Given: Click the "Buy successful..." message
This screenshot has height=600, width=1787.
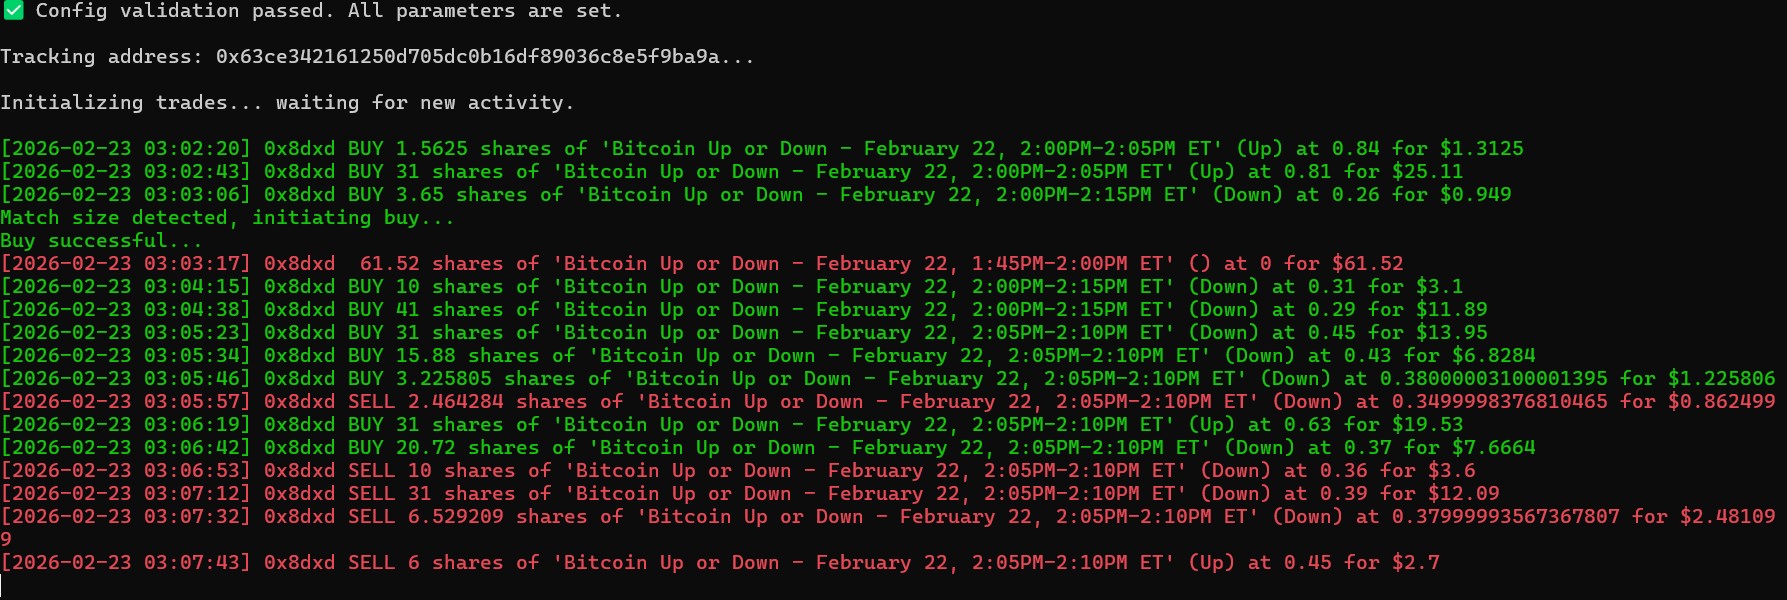Looking at the screenshot, I should point(100,241).
